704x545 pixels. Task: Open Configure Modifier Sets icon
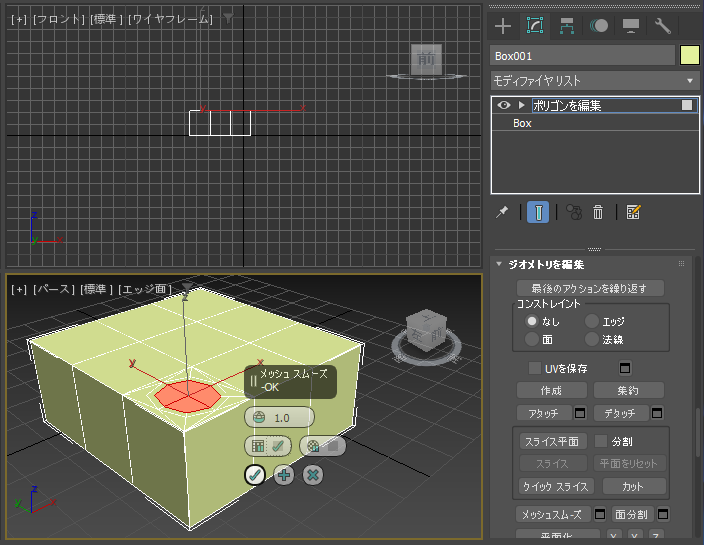tap(633, 212)
